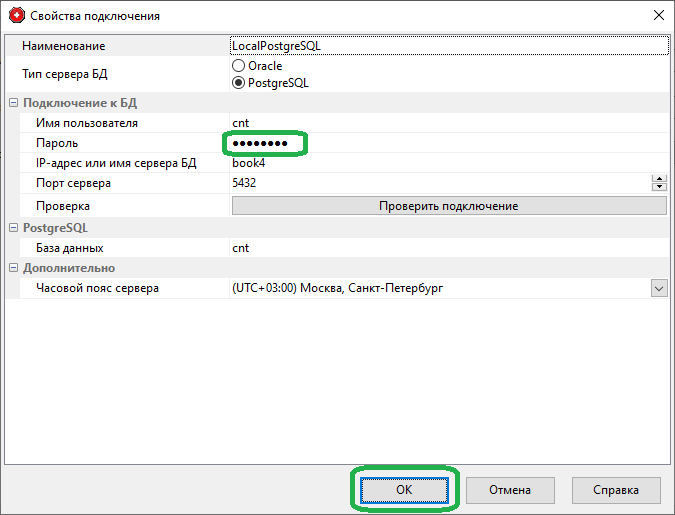Select the 'IP-адрес или имя сервера БД' label

[116, 163]
